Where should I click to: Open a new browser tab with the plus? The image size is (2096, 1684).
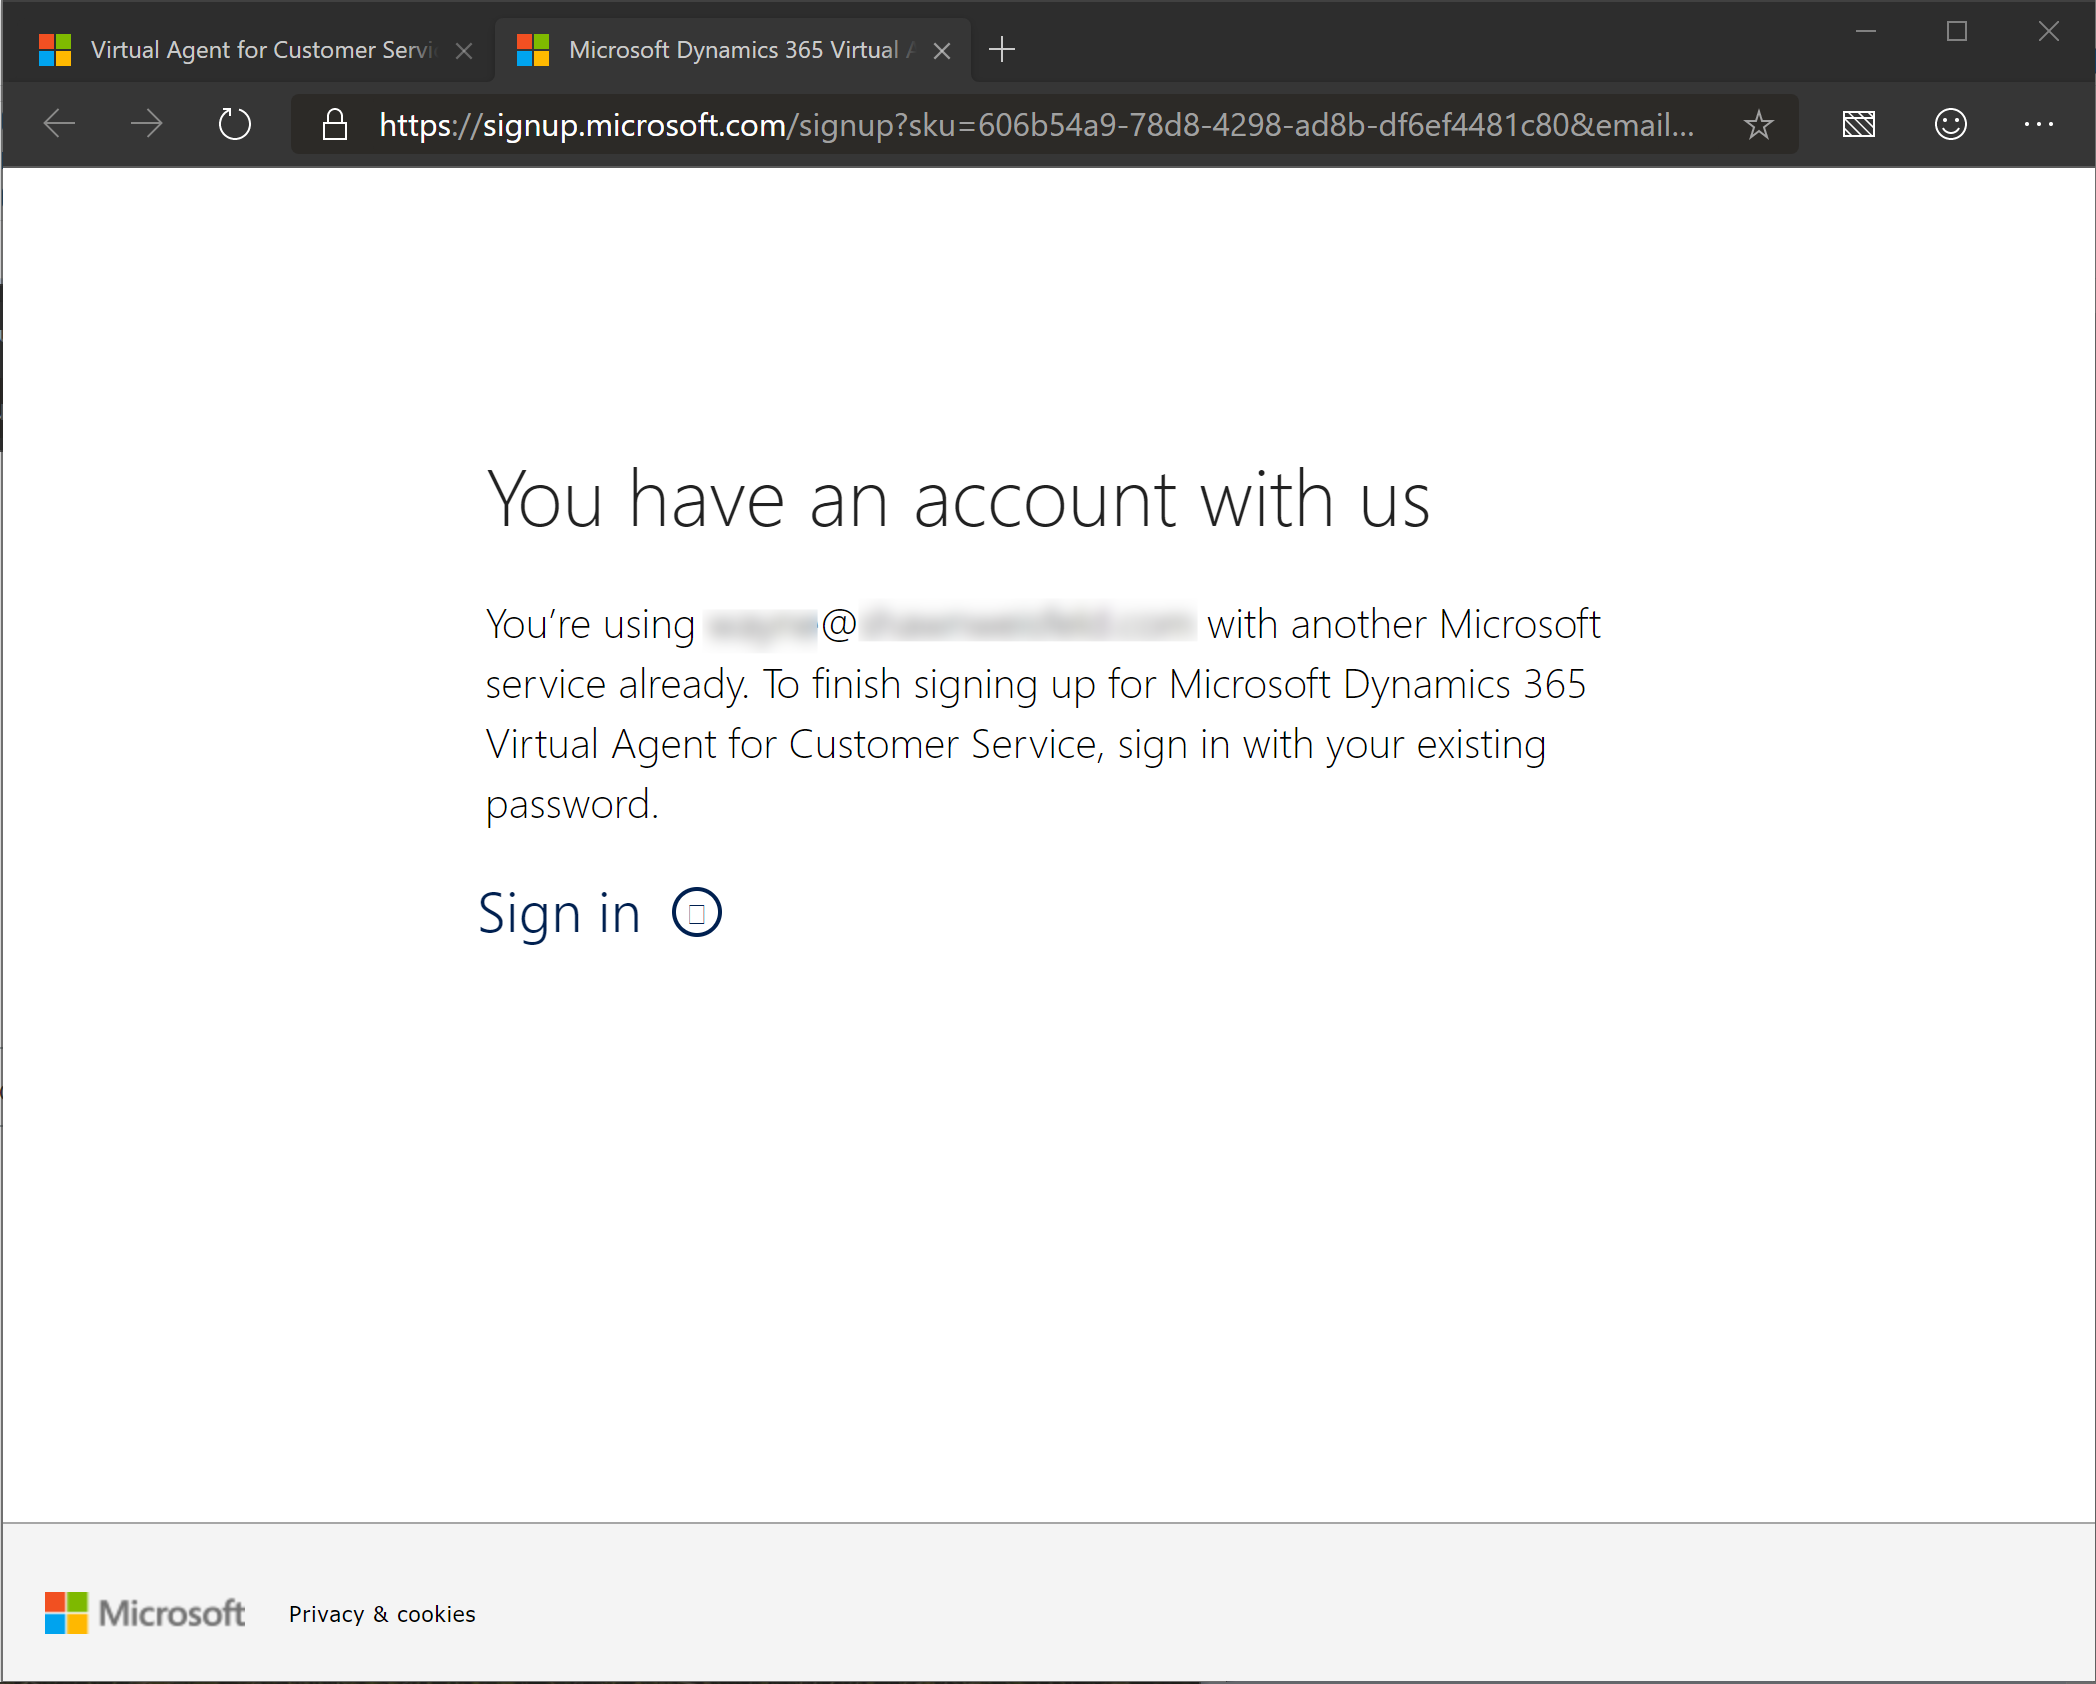tap(1002, 48)
